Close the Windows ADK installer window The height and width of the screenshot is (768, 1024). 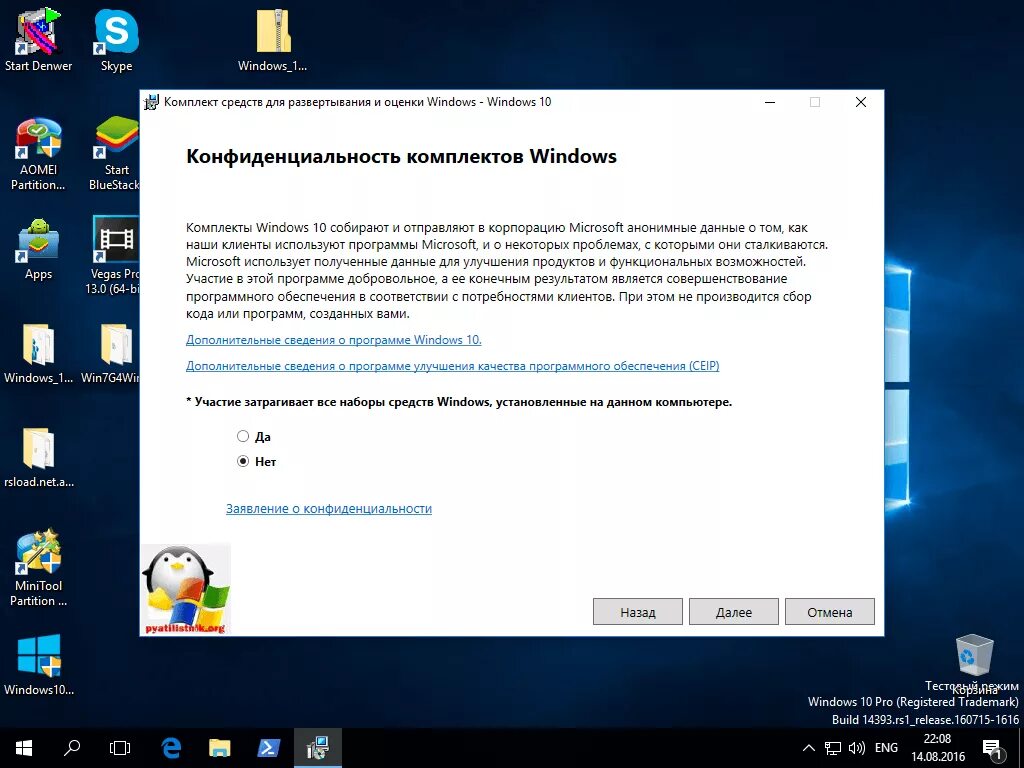coord(861,102)
